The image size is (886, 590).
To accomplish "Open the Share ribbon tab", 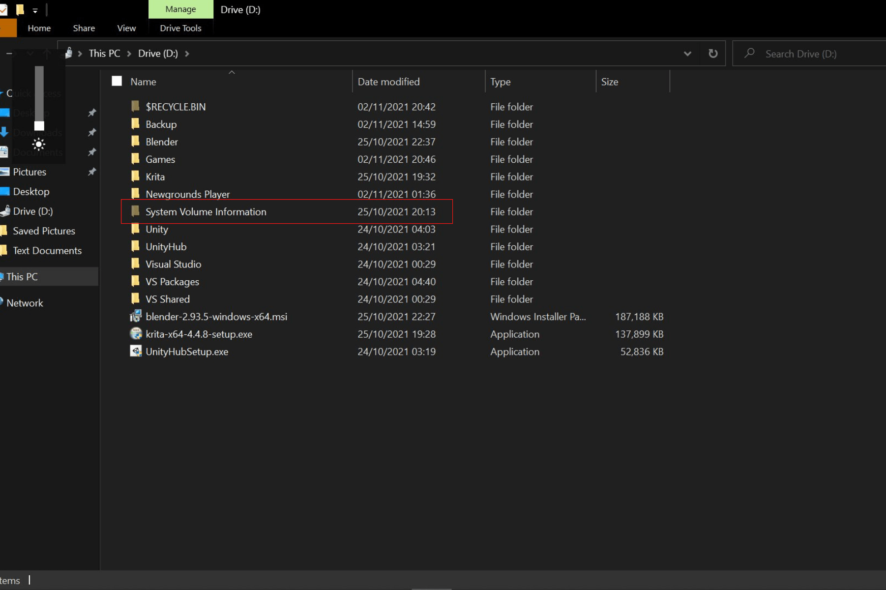I will [84, 29].
